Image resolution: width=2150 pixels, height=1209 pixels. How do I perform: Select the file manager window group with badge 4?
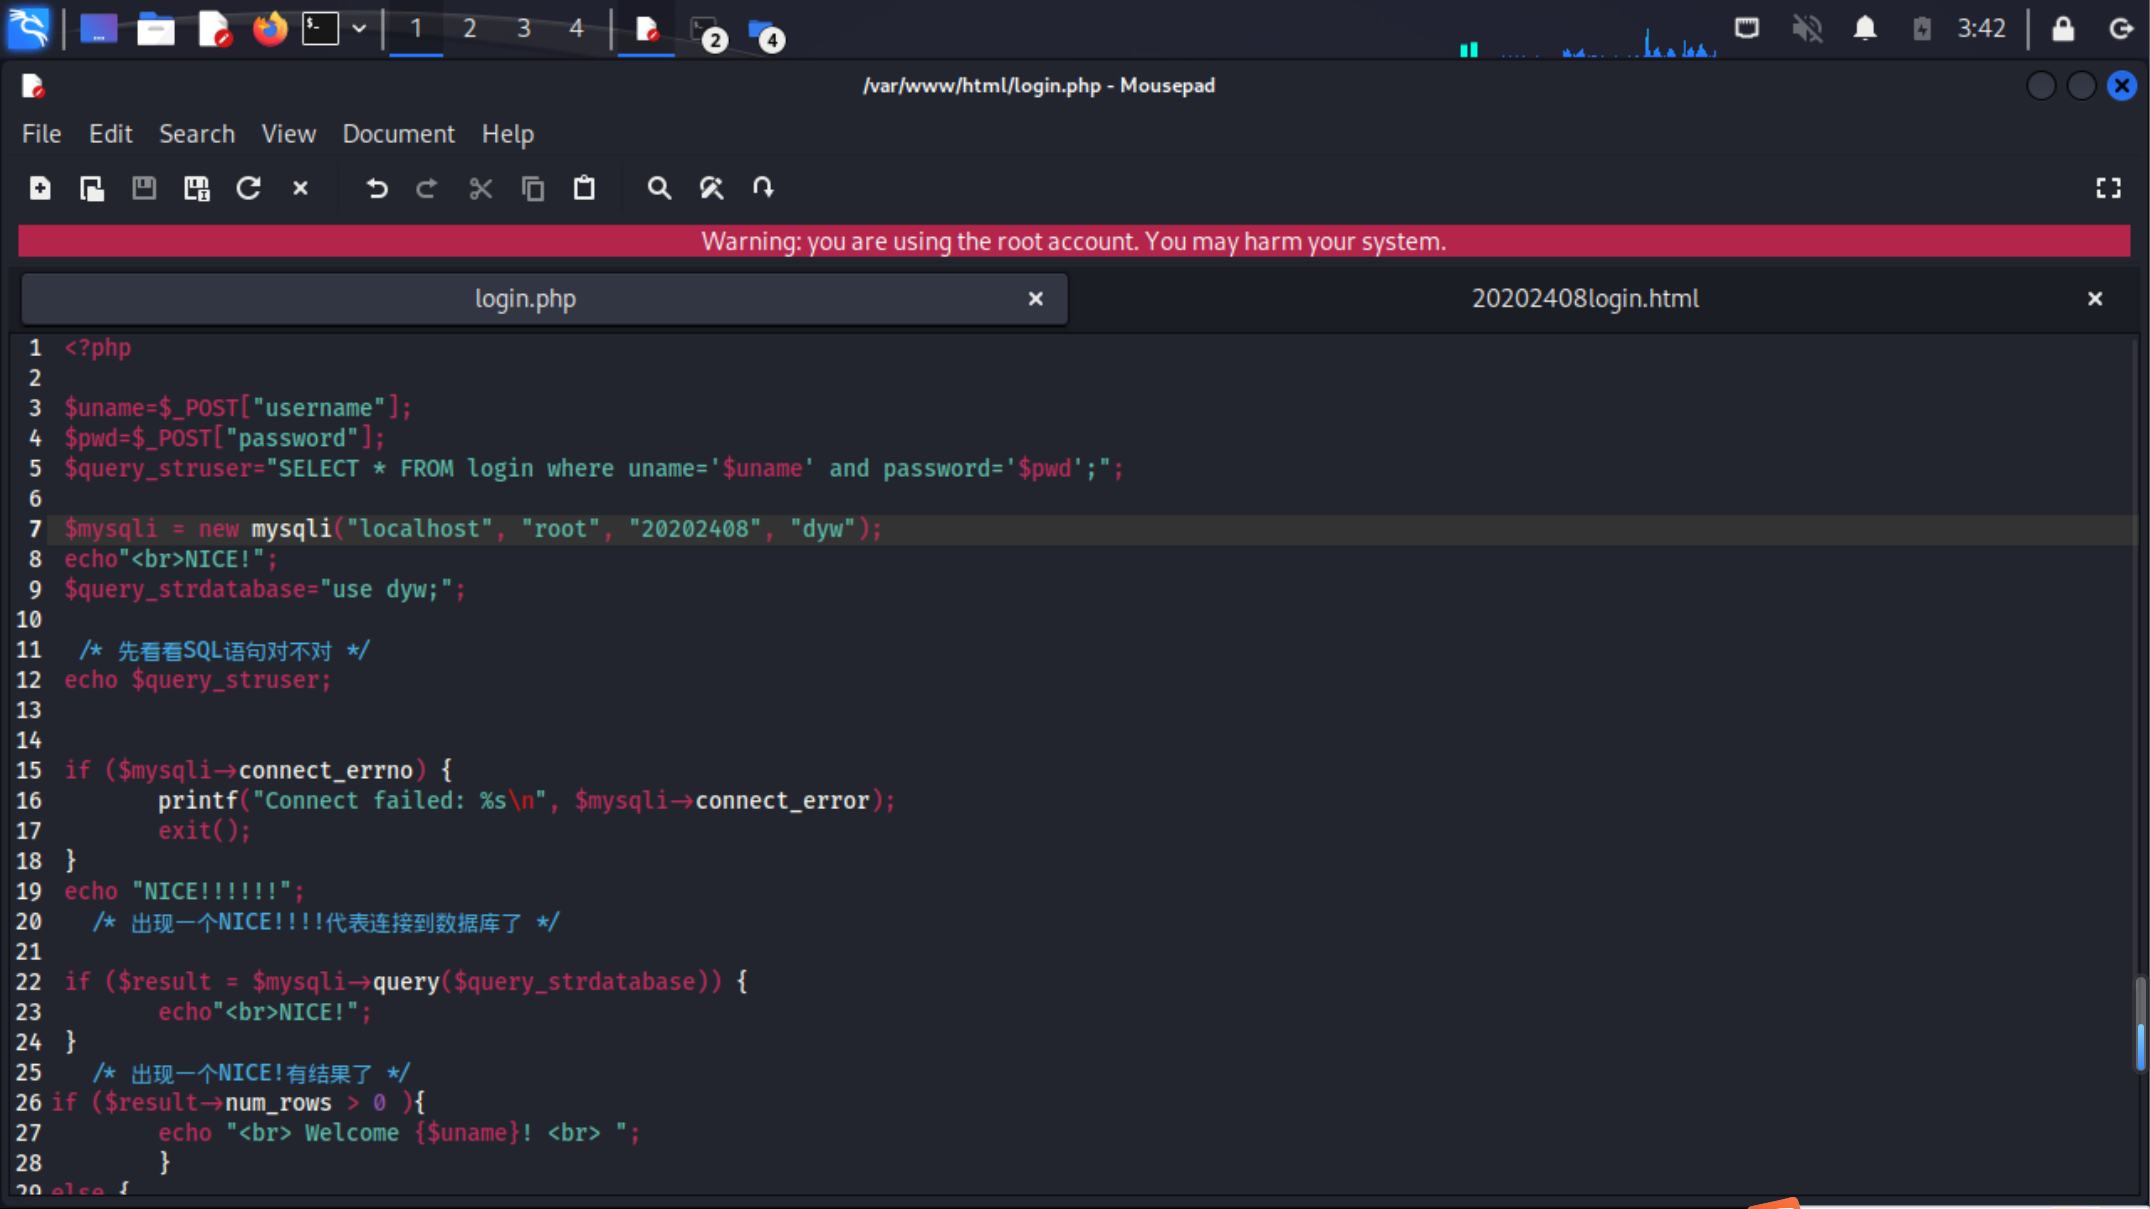[x=766, y=32]
